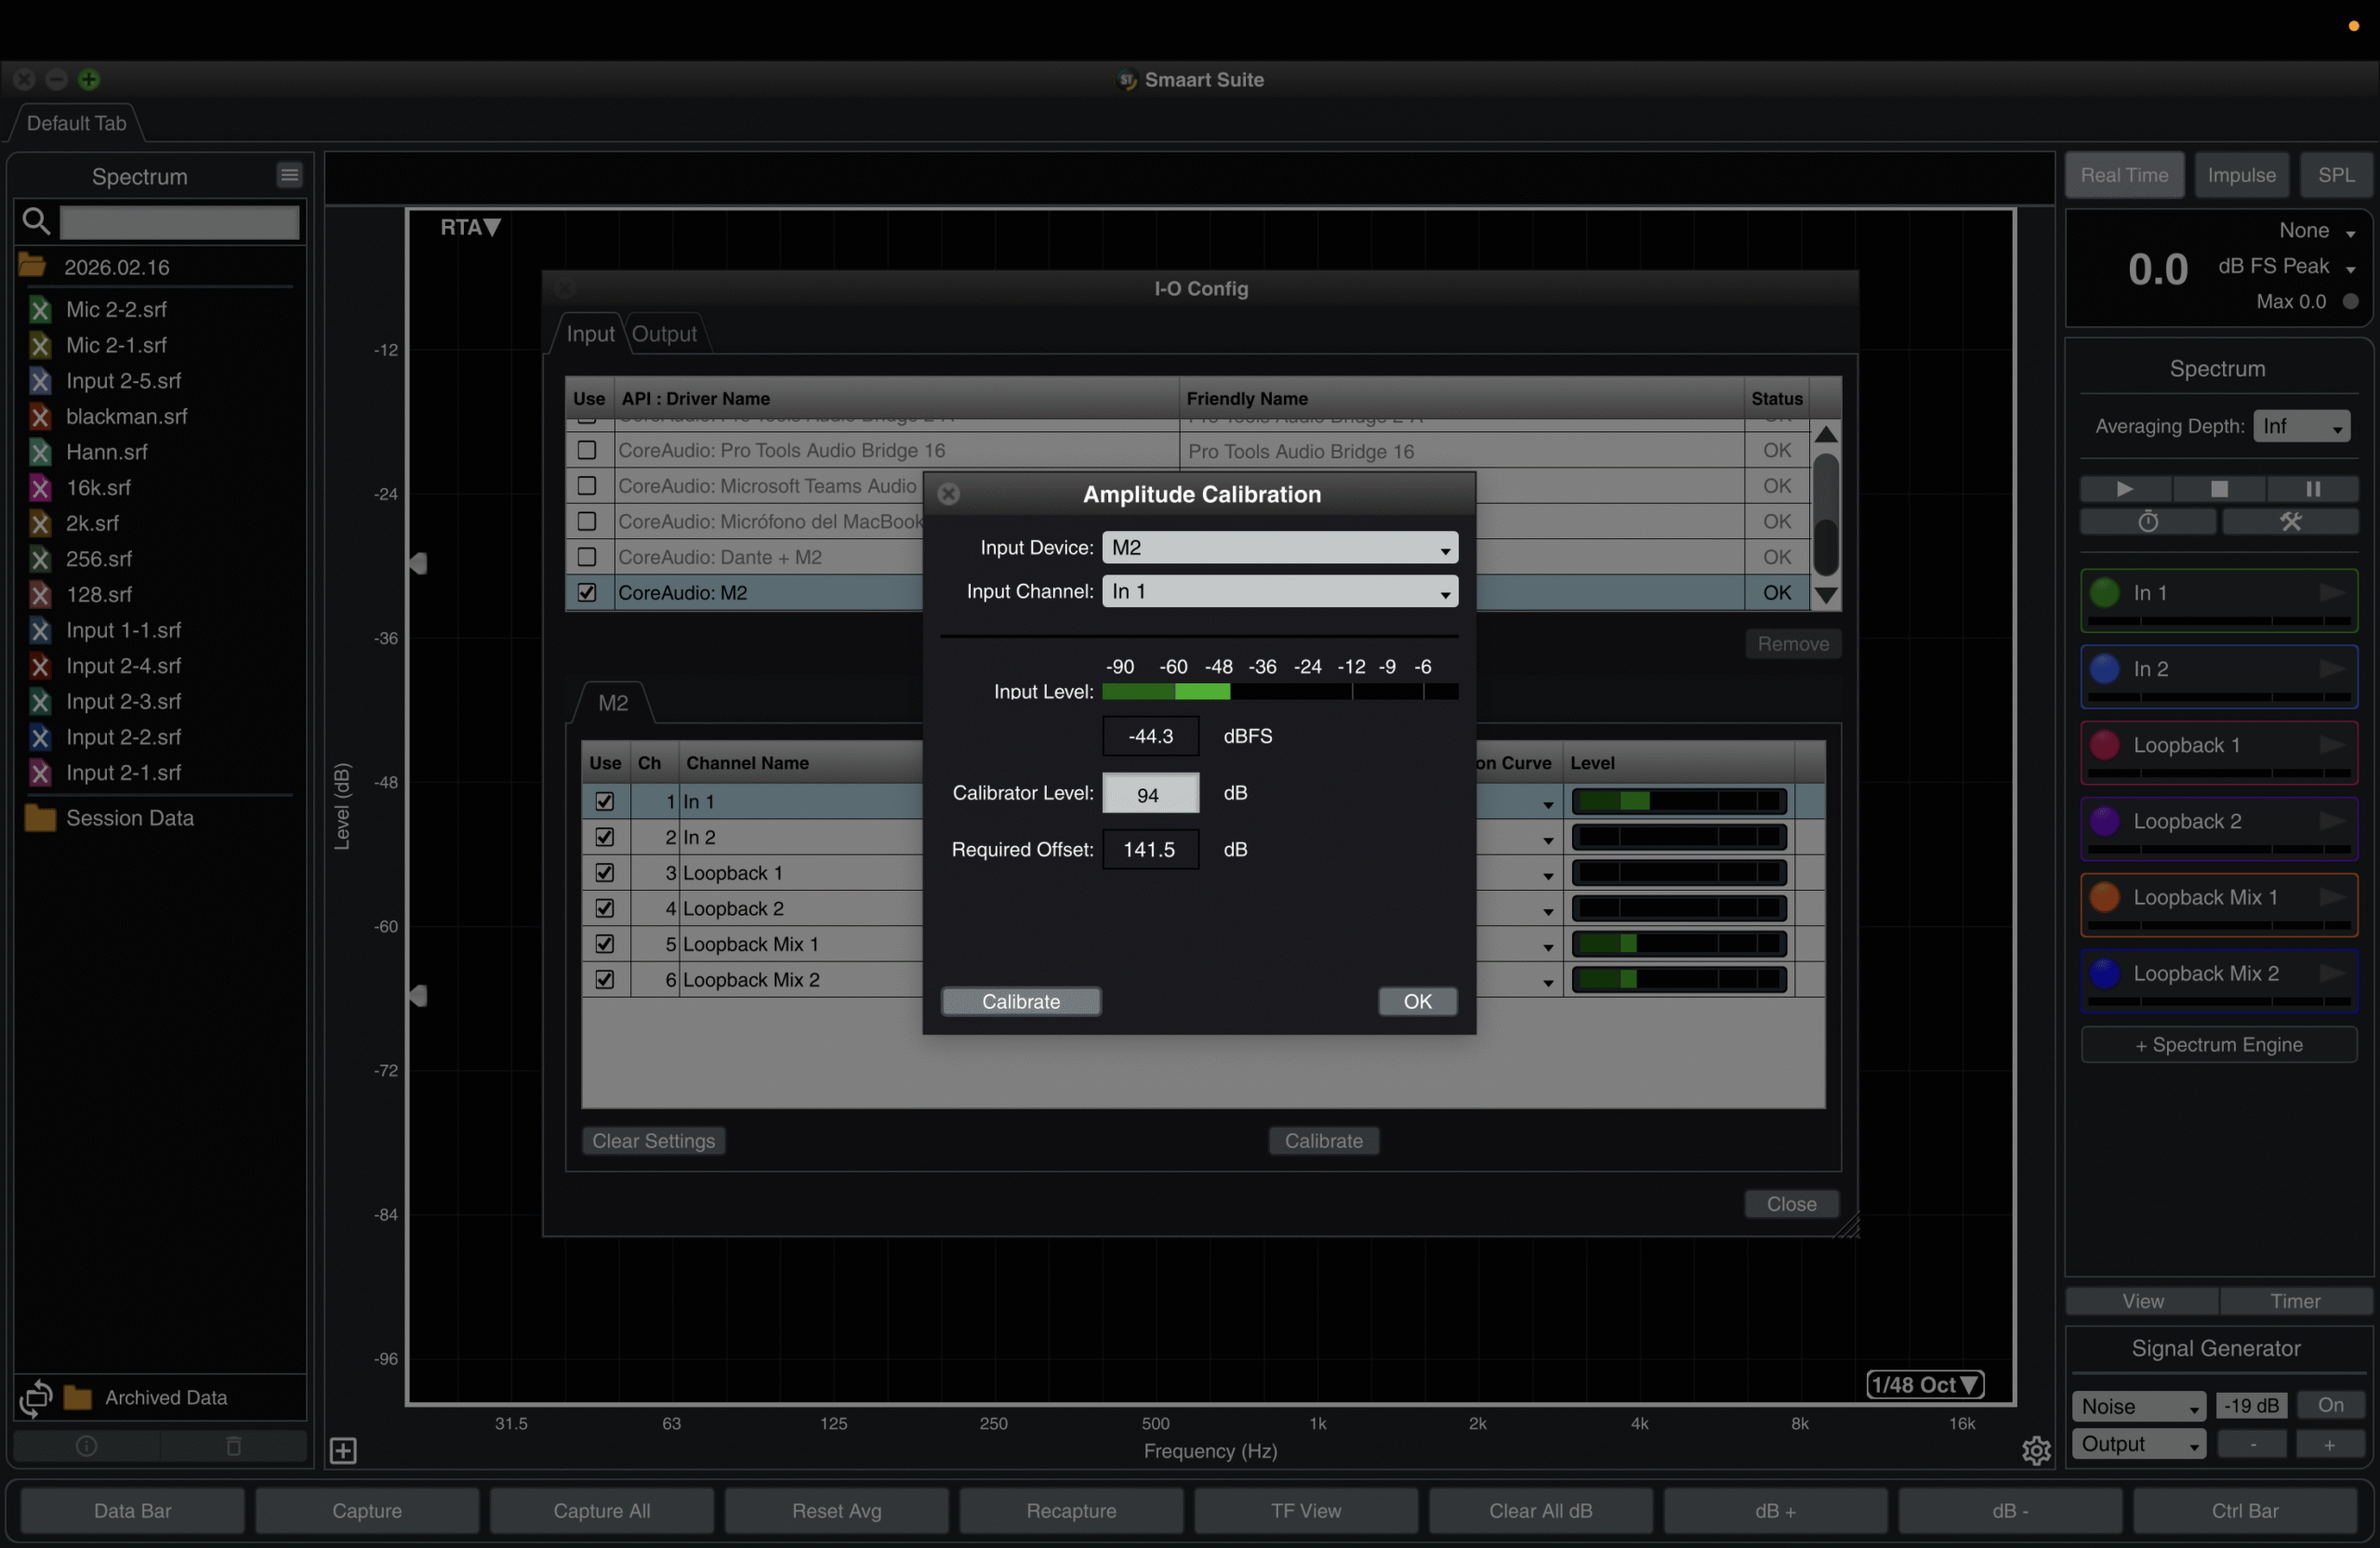Toggle the signal generator On button
The height and width of the screenshot is (1548, 2380).
click(2330, 1405)
